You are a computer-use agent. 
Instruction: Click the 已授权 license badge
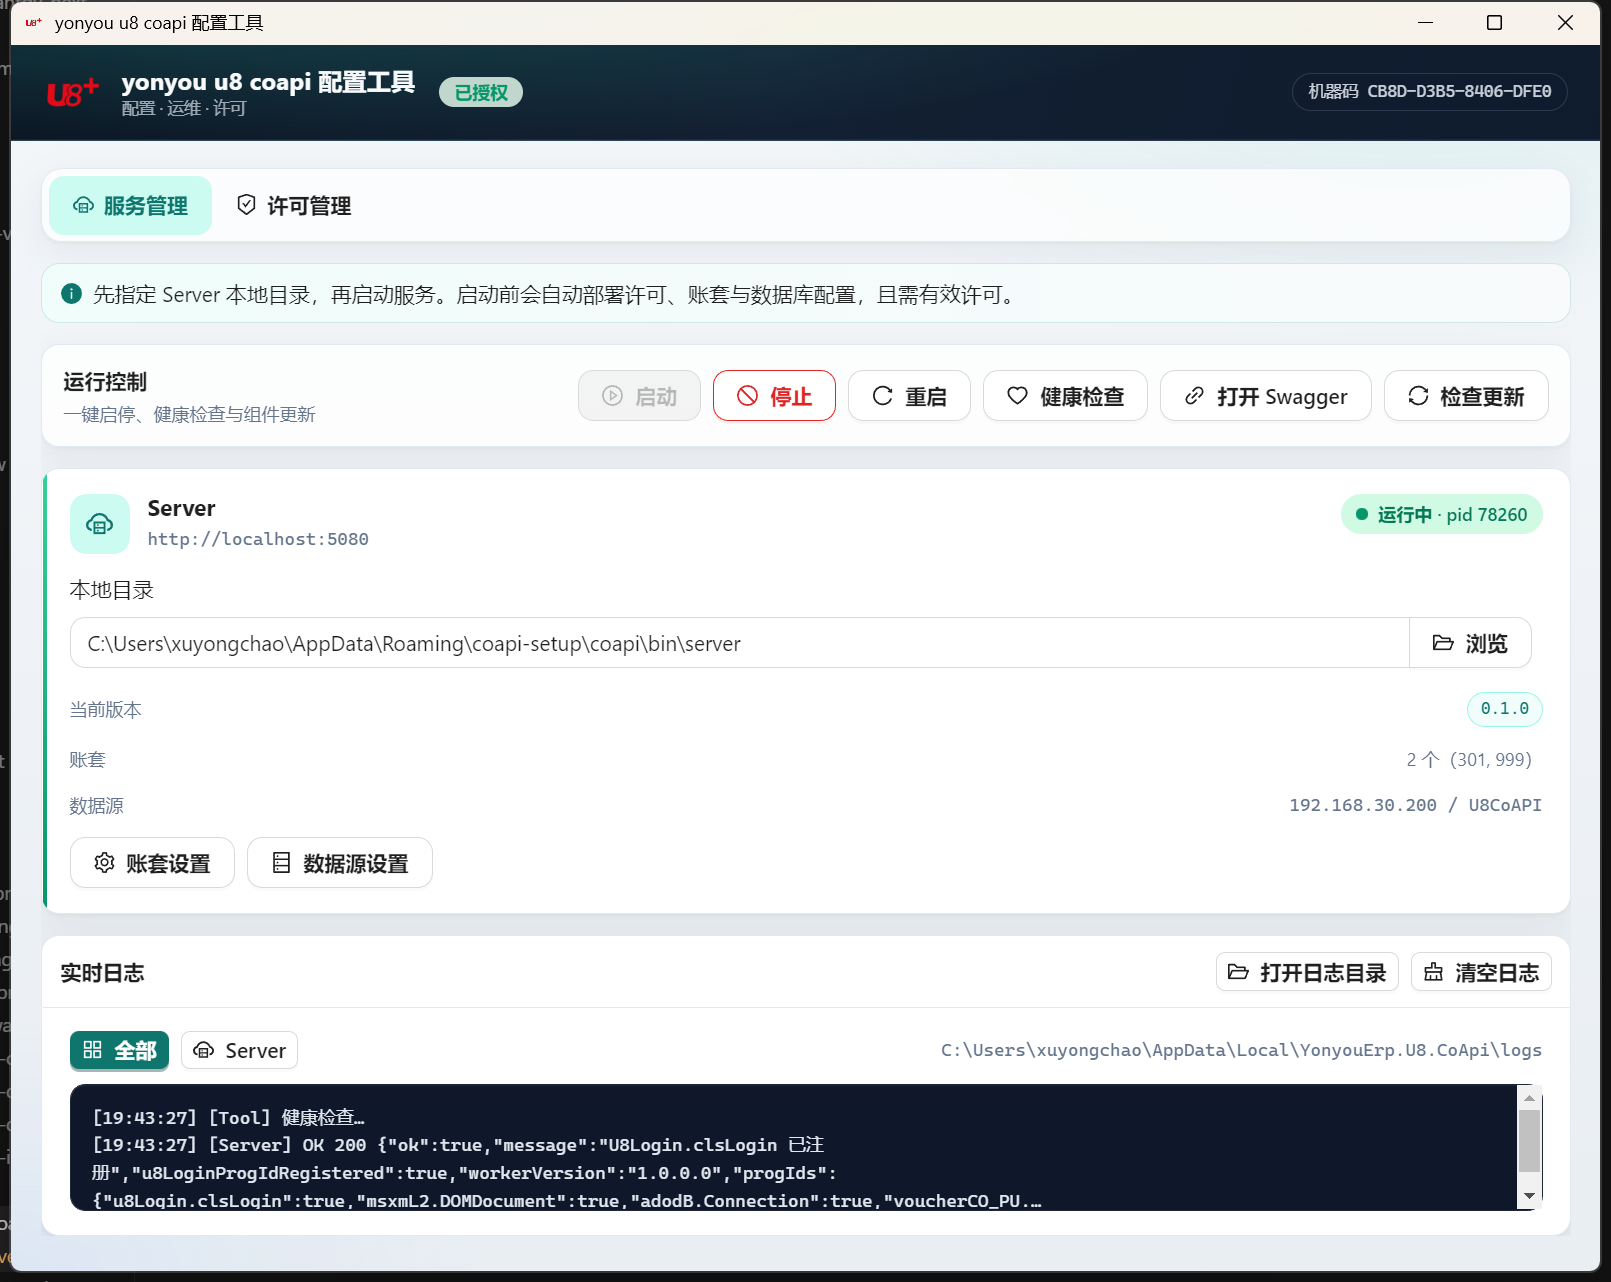pos(481,92)
